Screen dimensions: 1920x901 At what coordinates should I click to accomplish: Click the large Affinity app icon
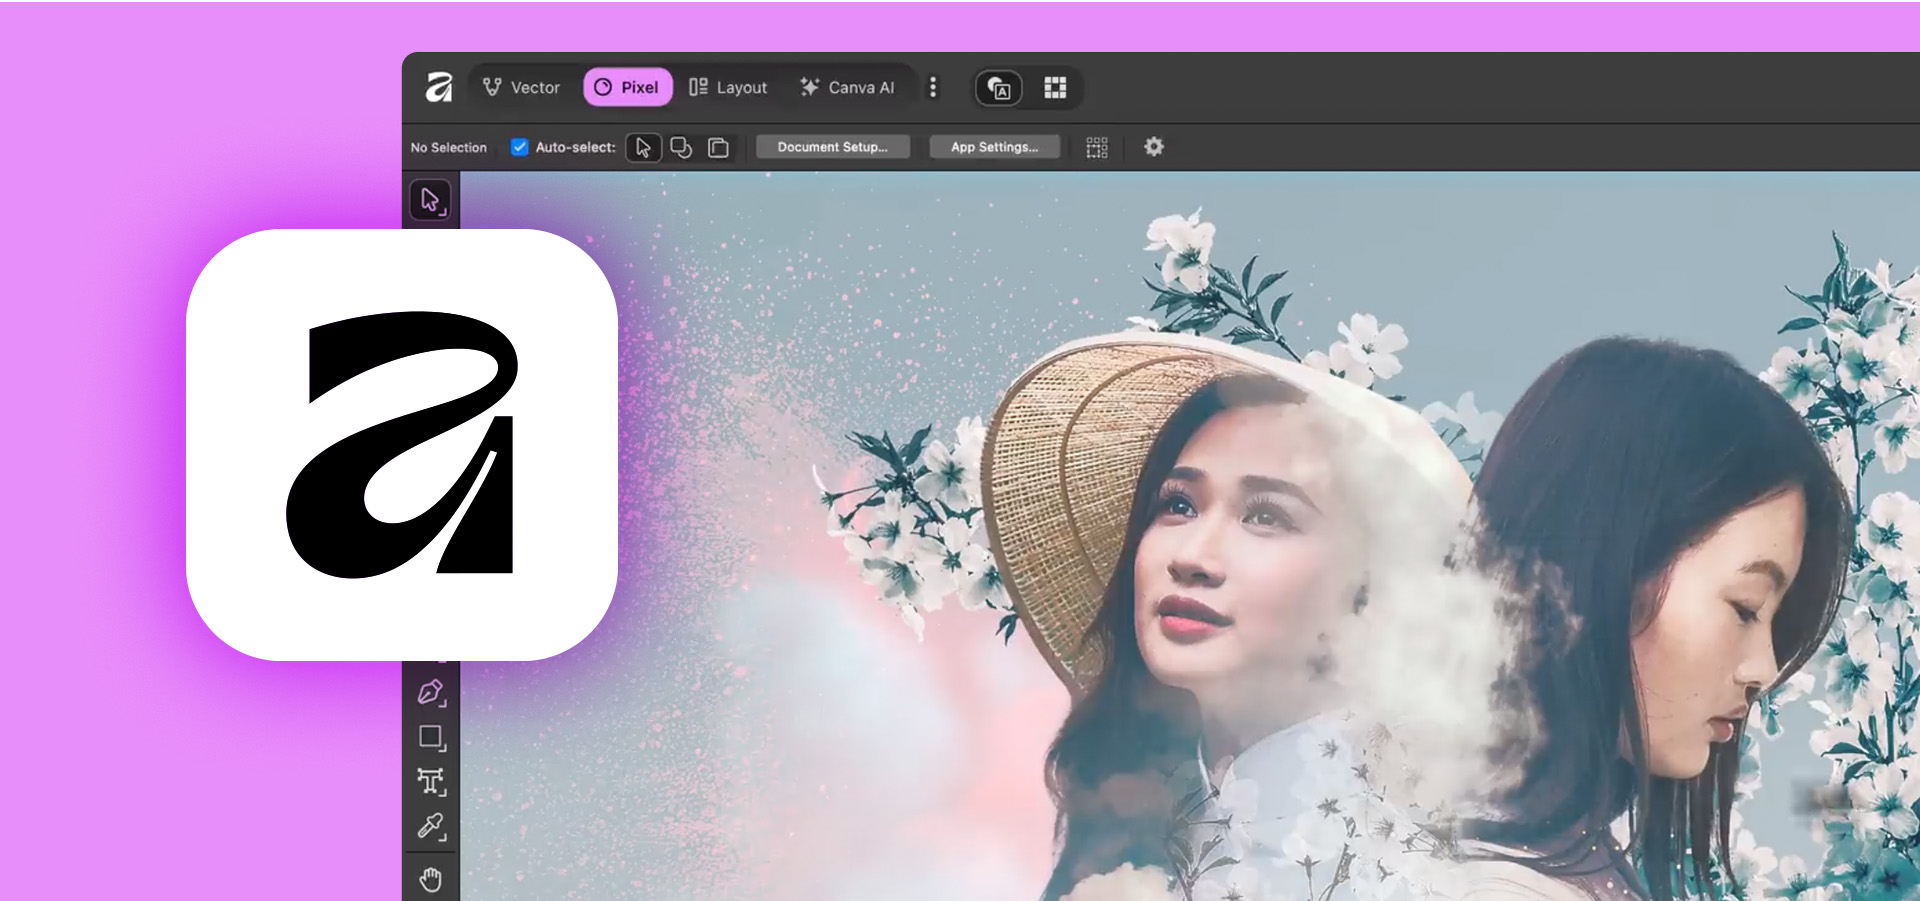tap(402, 445)
